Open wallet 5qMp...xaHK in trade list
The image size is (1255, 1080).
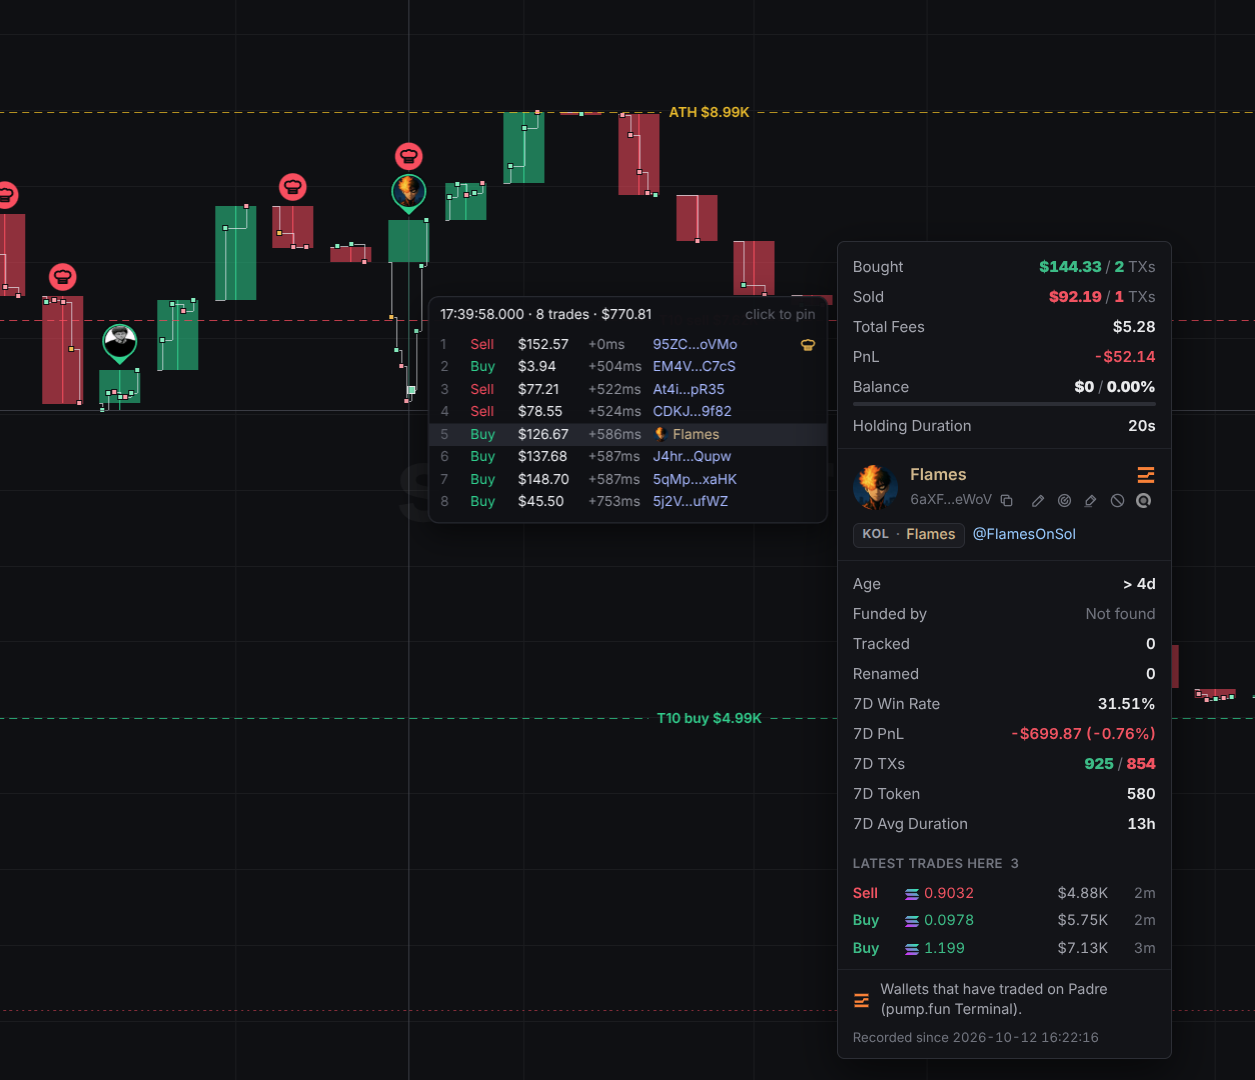(x=695, y=479)
